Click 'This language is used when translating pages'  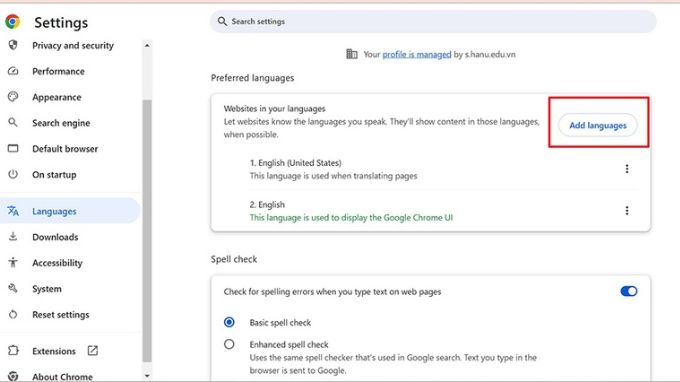click(333, 176)
